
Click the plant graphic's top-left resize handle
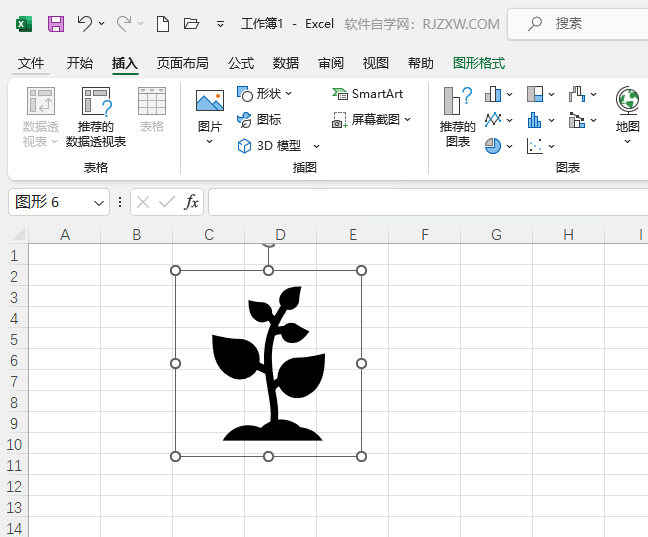(176, 271)
